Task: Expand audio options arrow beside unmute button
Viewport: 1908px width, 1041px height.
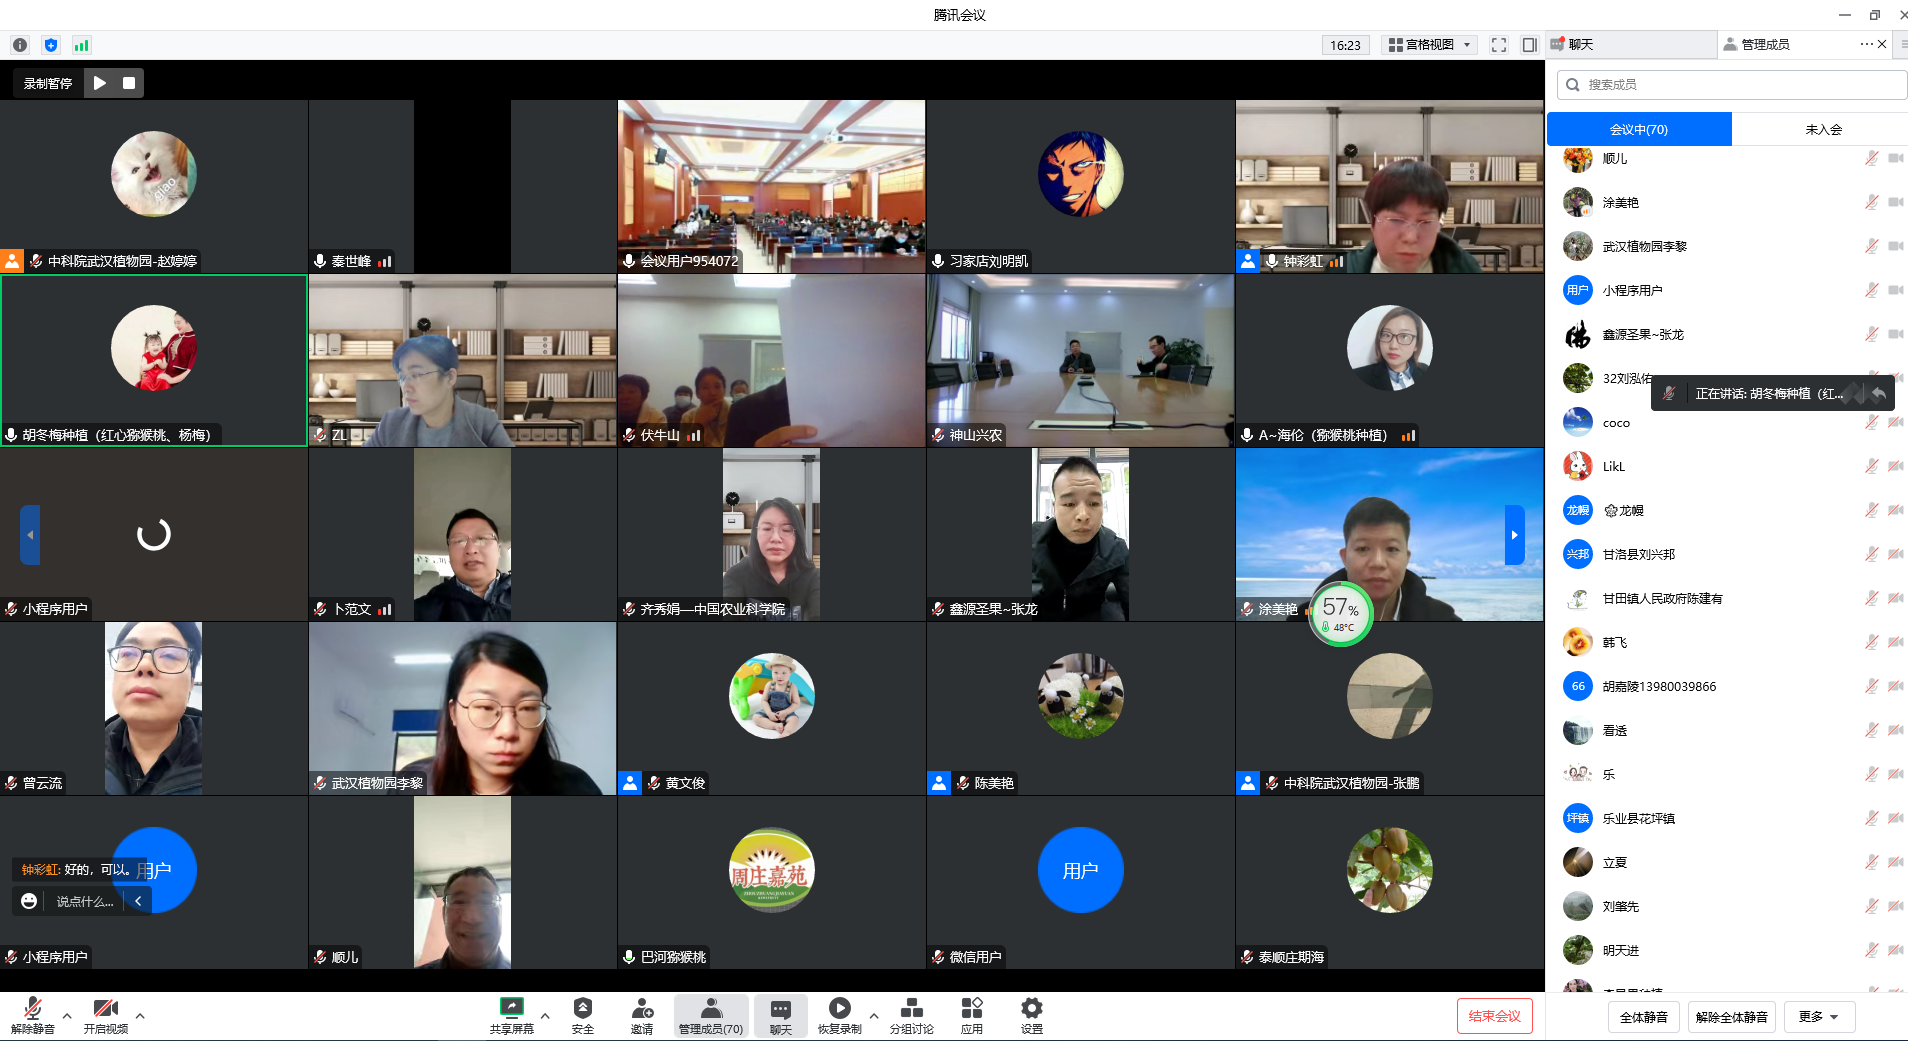Action: tap(67, 1015)
